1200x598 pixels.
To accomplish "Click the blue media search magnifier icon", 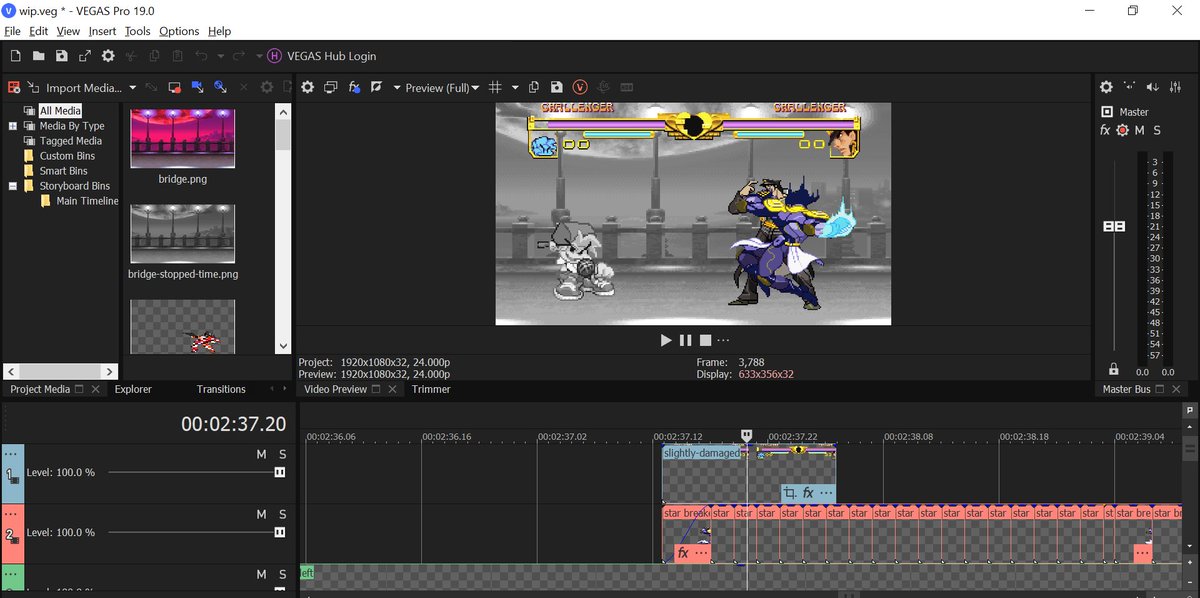I will click(219, 88).
